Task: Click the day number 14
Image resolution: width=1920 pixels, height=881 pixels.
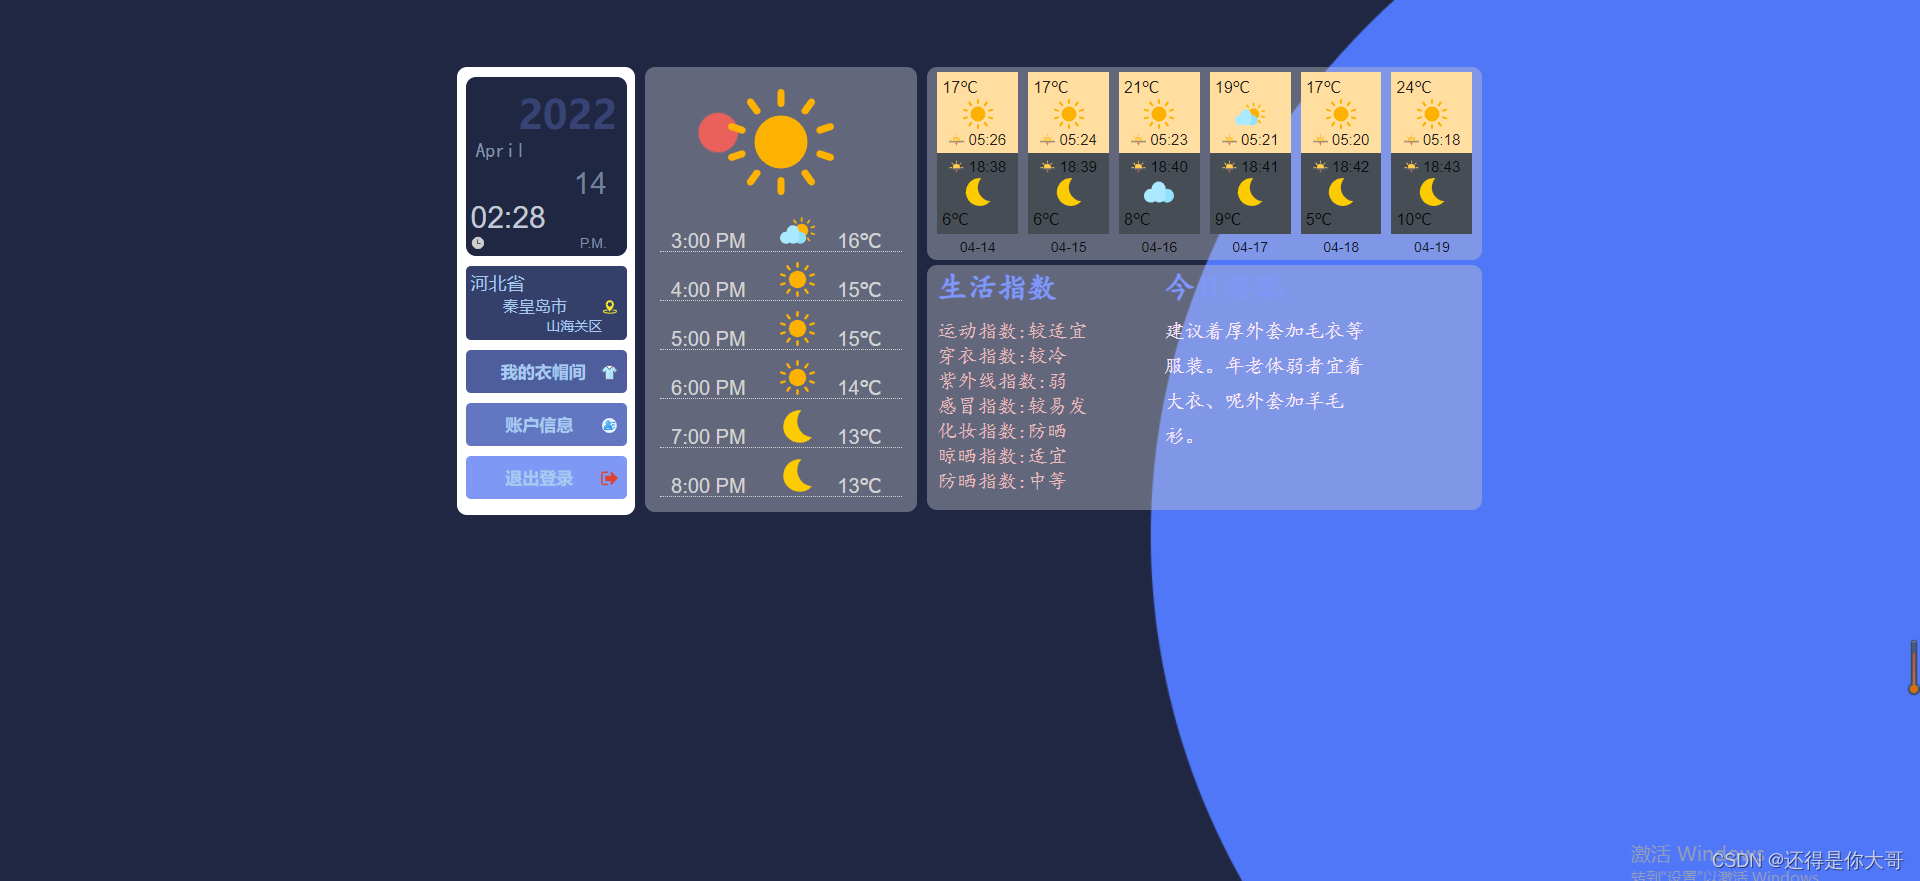Action: click(x=590, y=183)
